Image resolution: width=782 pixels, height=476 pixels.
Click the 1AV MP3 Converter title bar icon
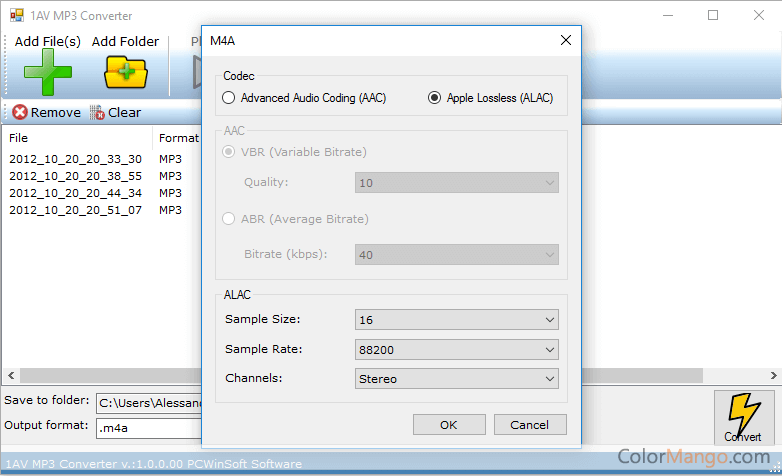[16, 16]
